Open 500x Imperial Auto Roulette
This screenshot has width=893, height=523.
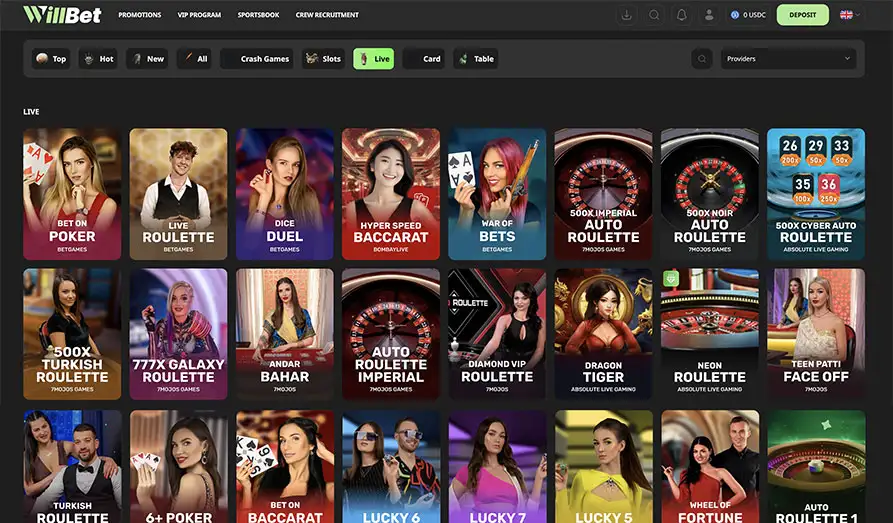[x=603, y=194]
